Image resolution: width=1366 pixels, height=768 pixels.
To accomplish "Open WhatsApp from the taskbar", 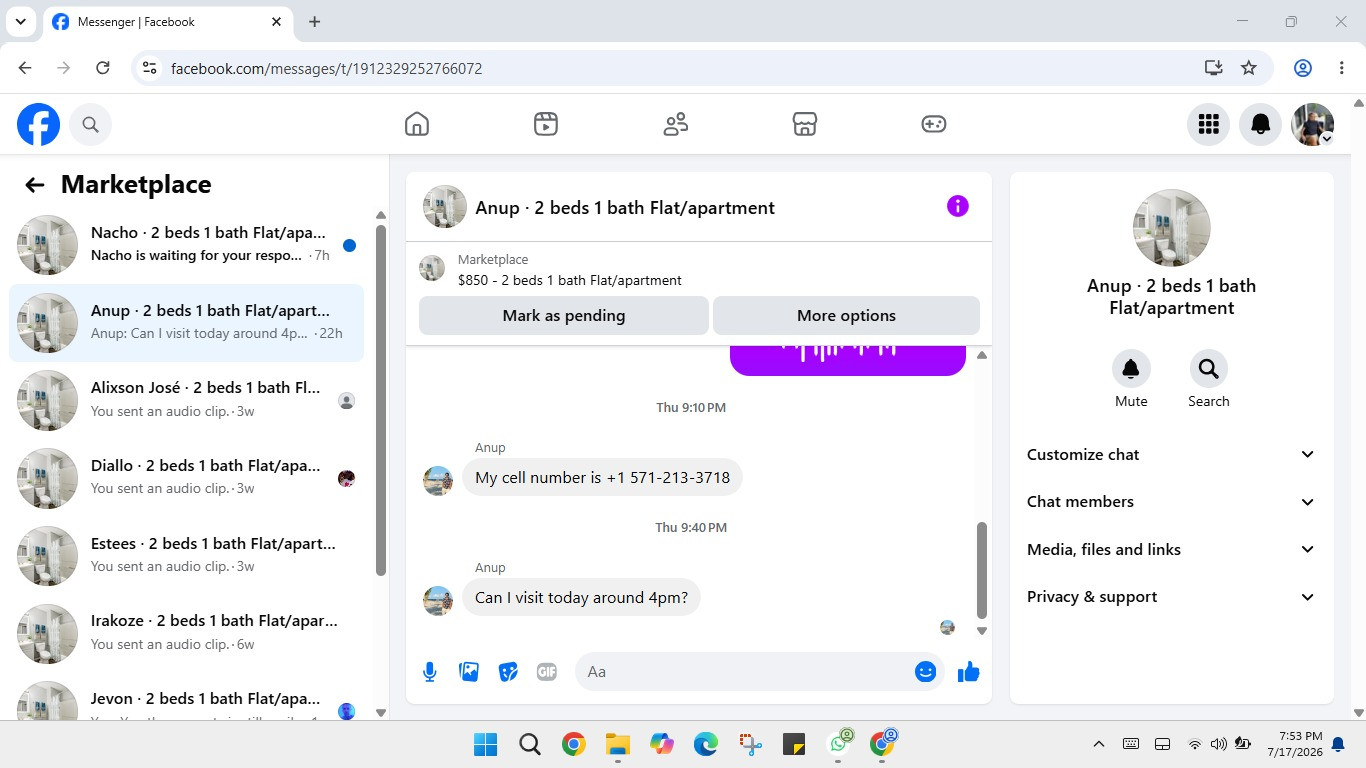I will [x=839, y=744].
